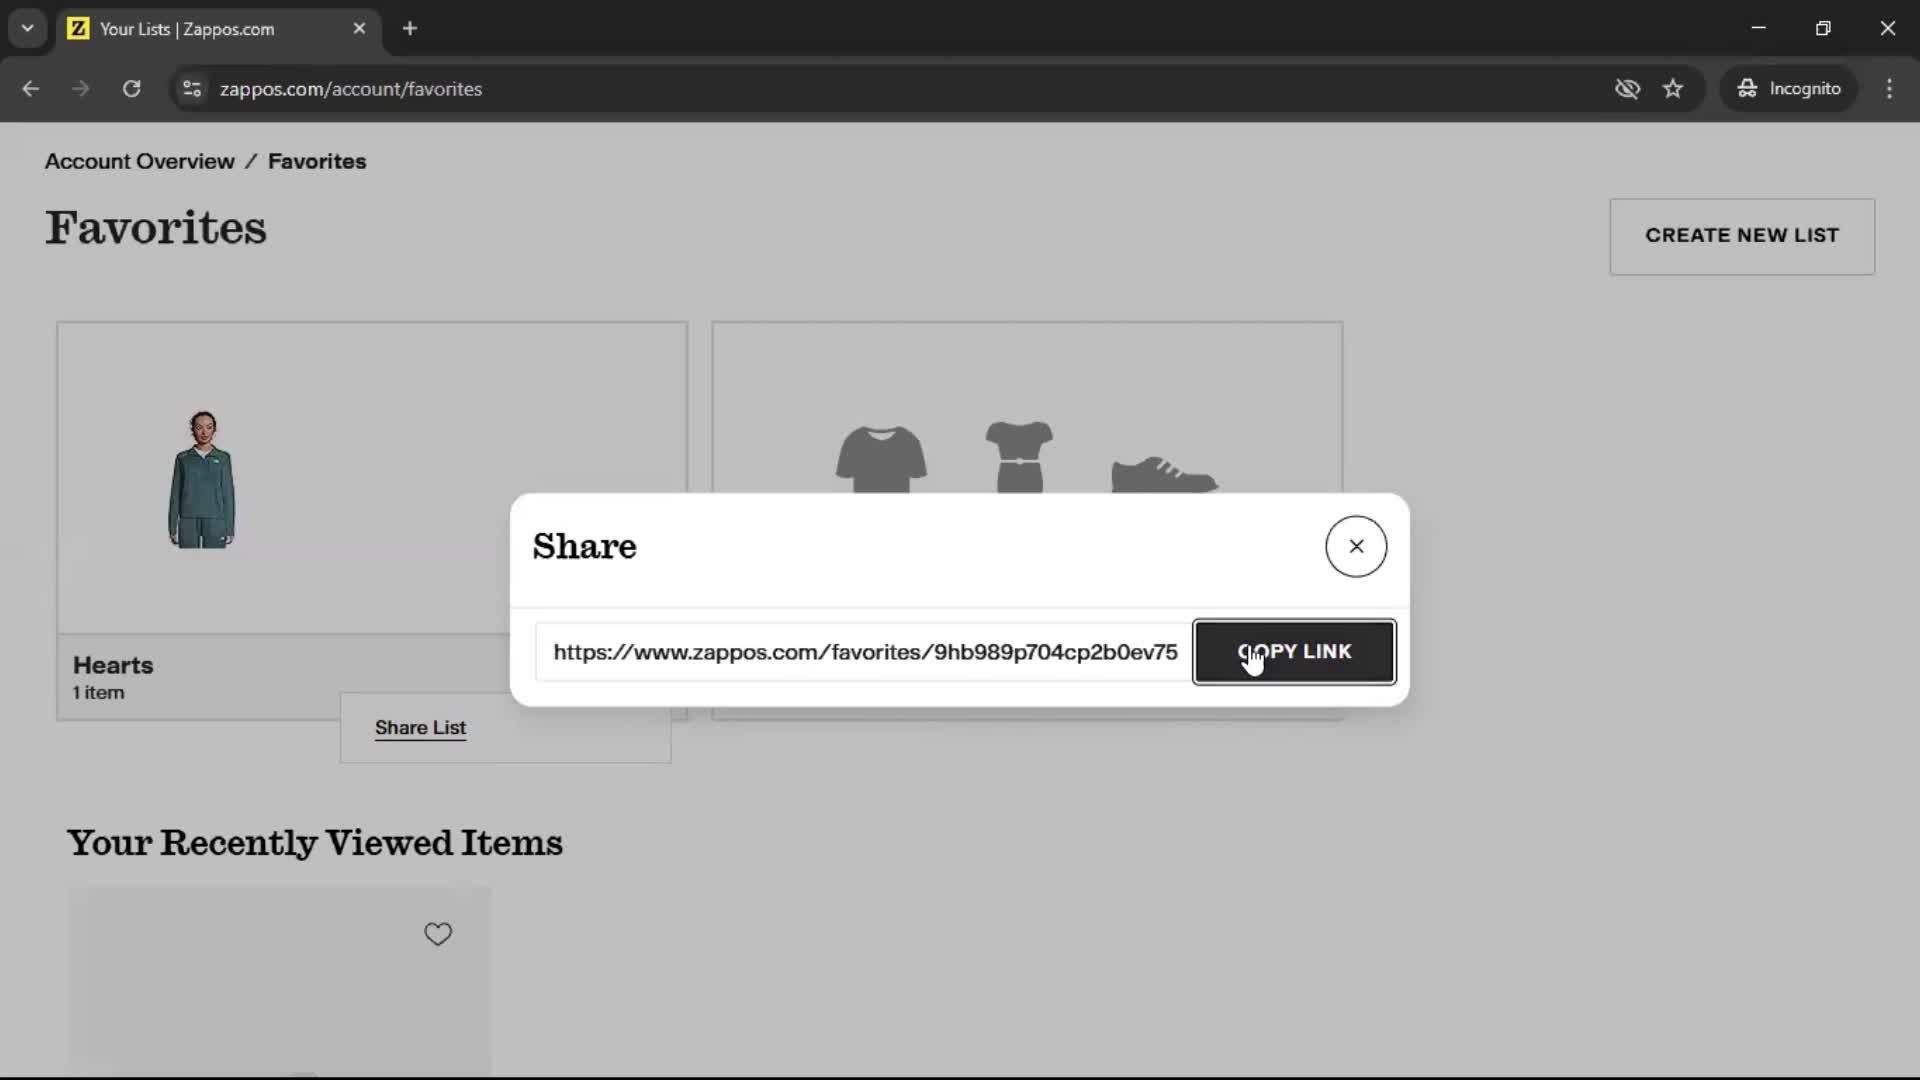This screenshot has height=1080, width=1920.
Task: Favorite the recently viewed item heart icon
Action: pyautogui.click(x=438, y=934)
